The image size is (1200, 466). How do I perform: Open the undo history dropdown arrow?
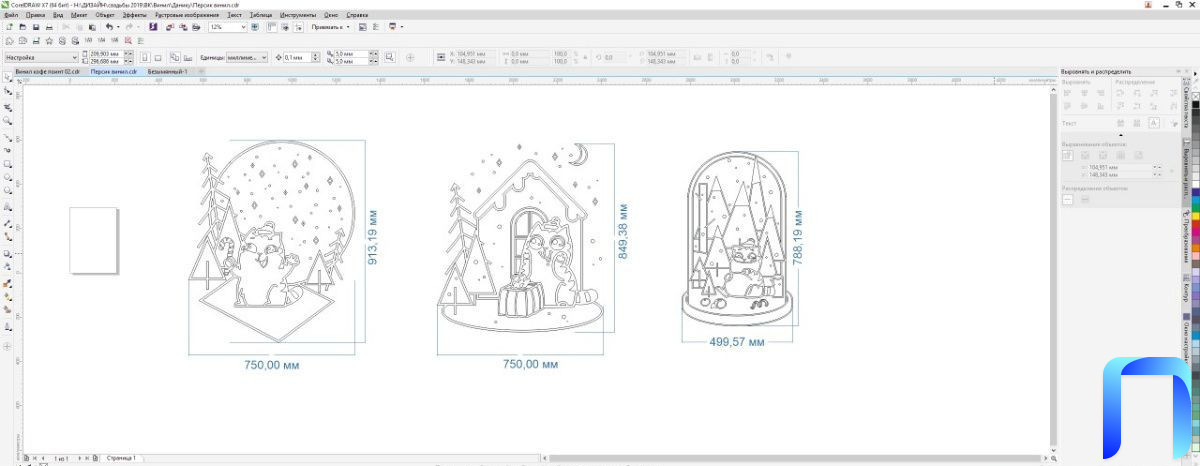119,26
